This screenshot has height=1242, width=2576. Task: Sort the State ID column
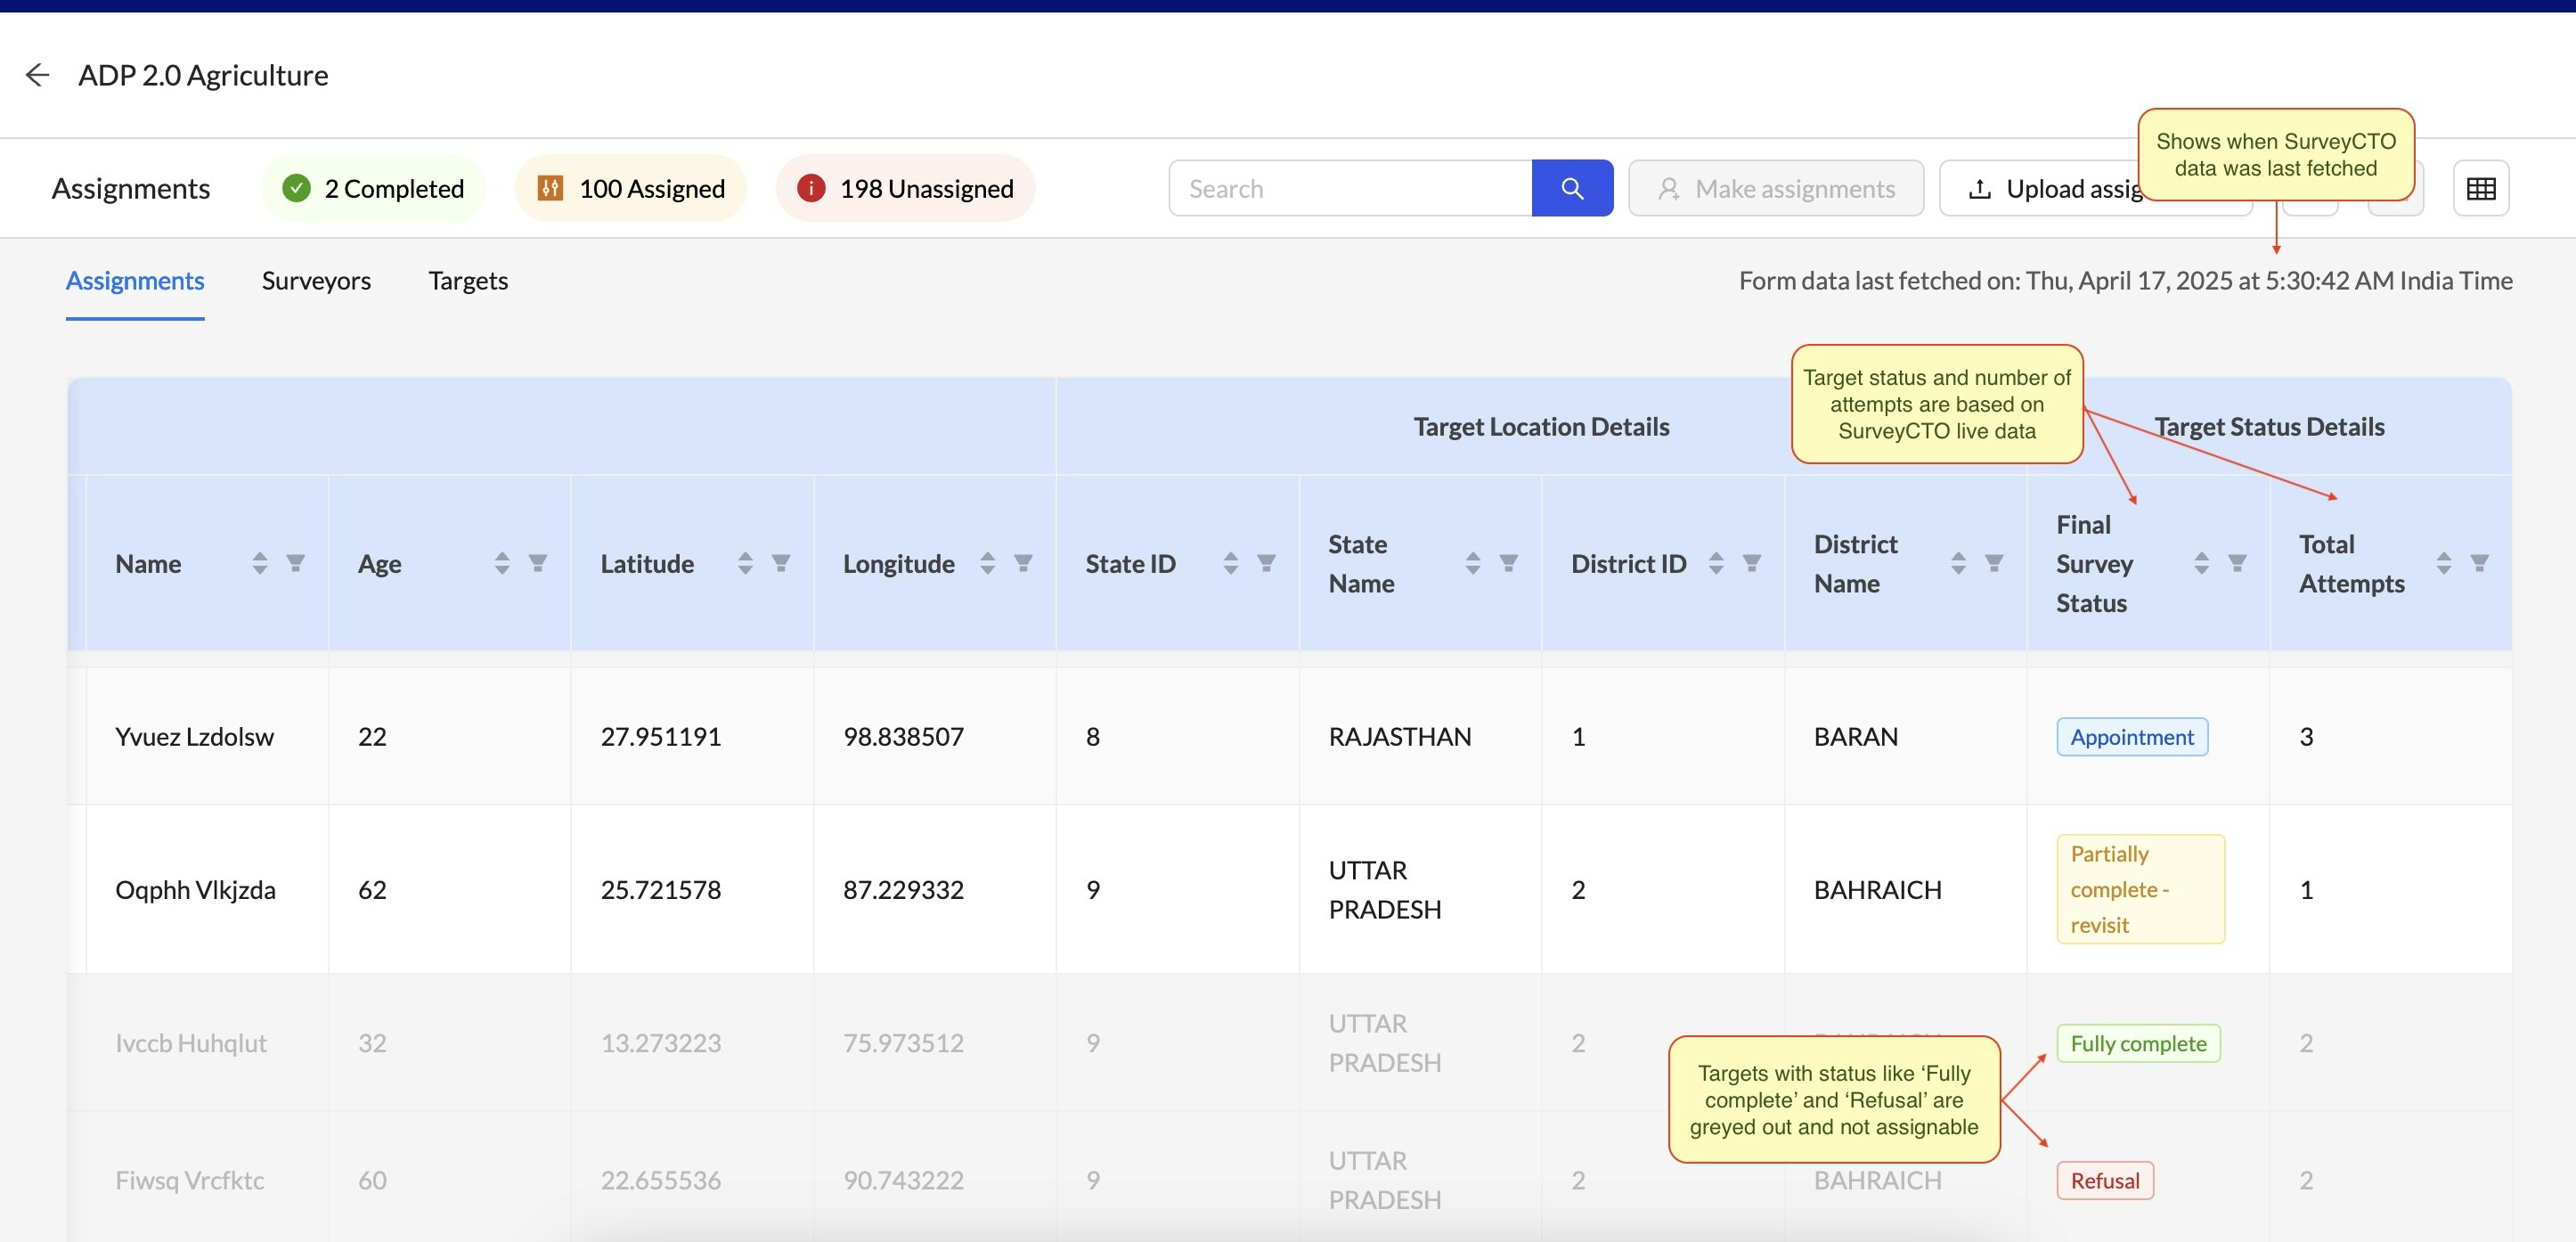1230,563
